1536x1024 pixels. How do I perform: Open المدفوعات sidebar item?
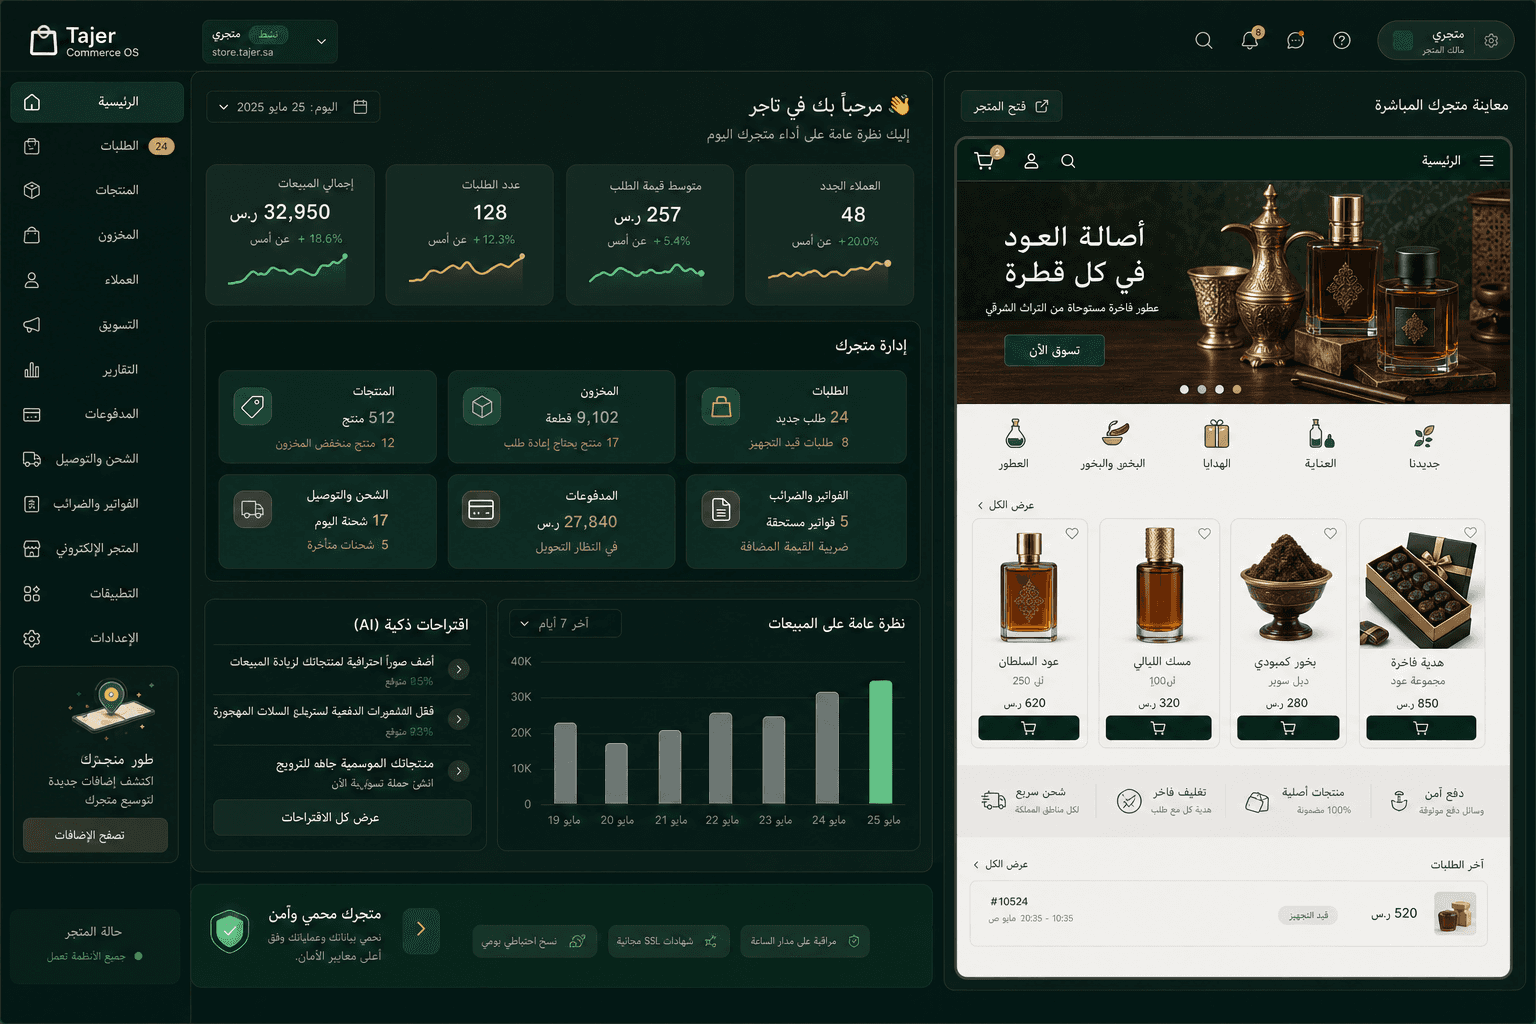tap(97, 414)
